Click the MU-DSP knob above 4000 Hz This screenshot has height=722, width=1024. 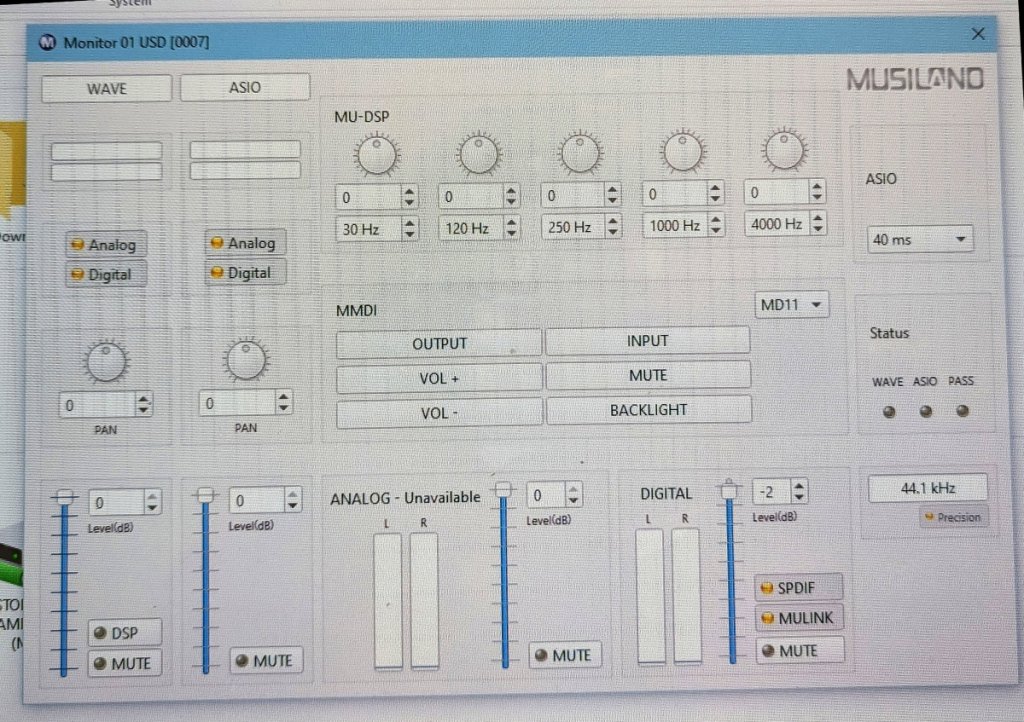coord(784,149)
